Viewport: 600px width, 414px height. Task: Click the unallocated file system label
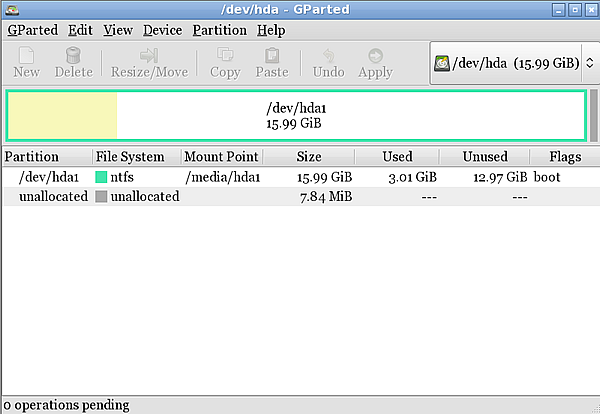pyautogui.click(x=145, y=196)
